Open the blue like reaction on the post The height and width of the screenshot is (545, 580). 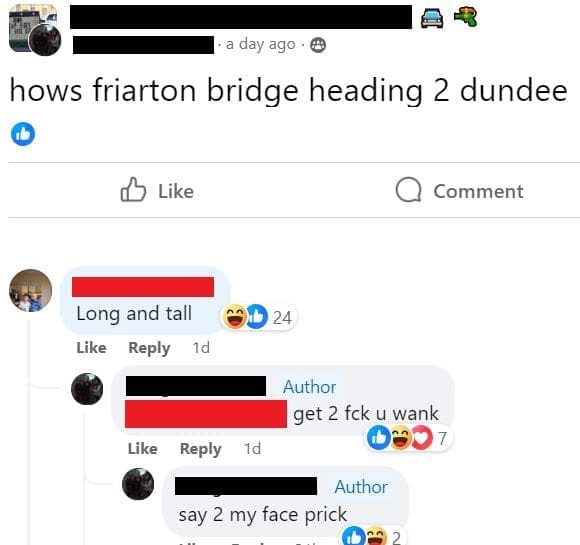(23, 134)
